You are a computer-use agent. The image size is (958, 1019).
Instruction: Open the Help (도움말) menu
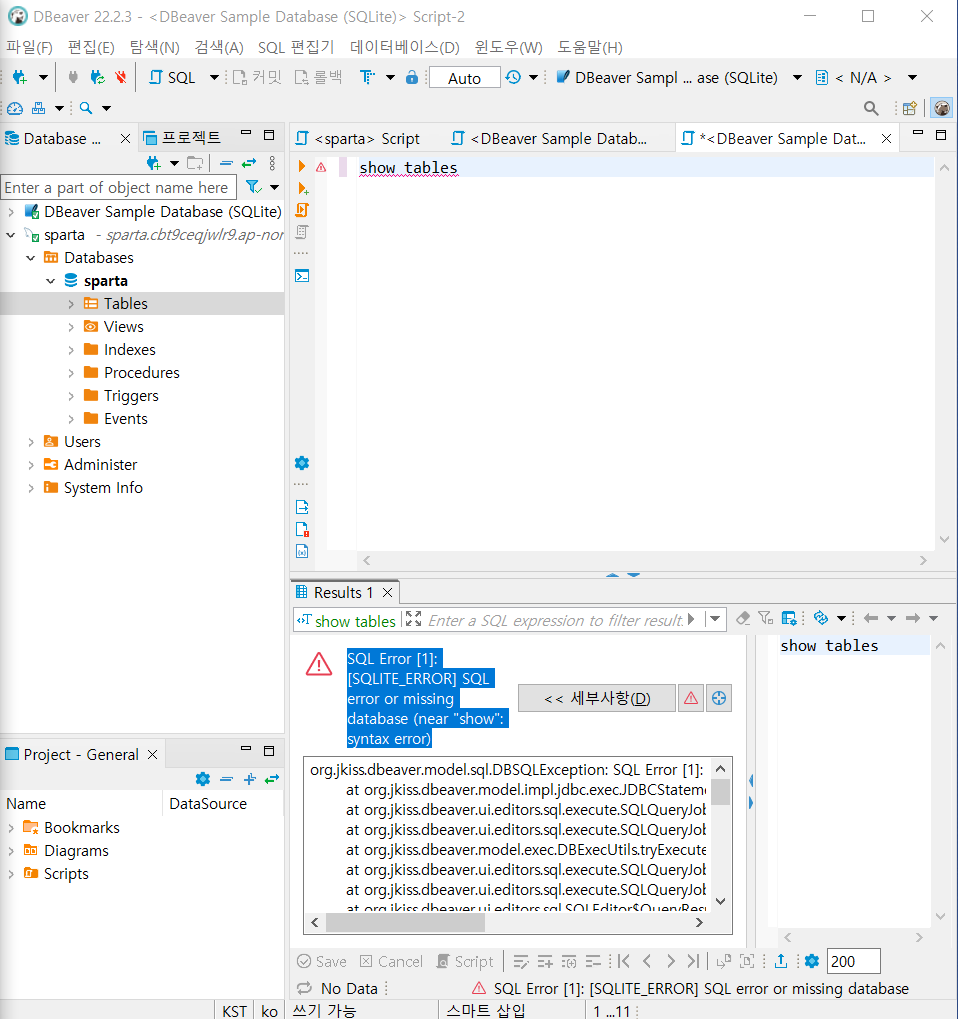coord(589,47)
